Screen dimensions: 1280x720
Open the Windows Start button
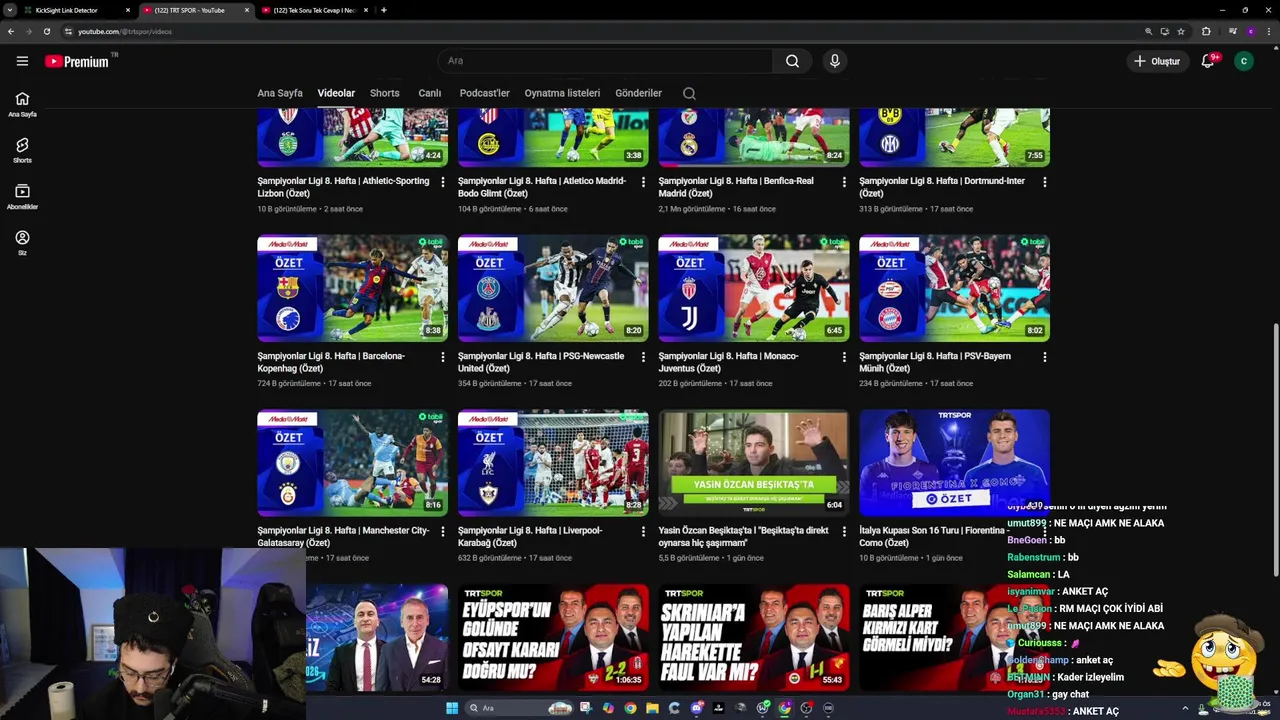click(452, 708)
